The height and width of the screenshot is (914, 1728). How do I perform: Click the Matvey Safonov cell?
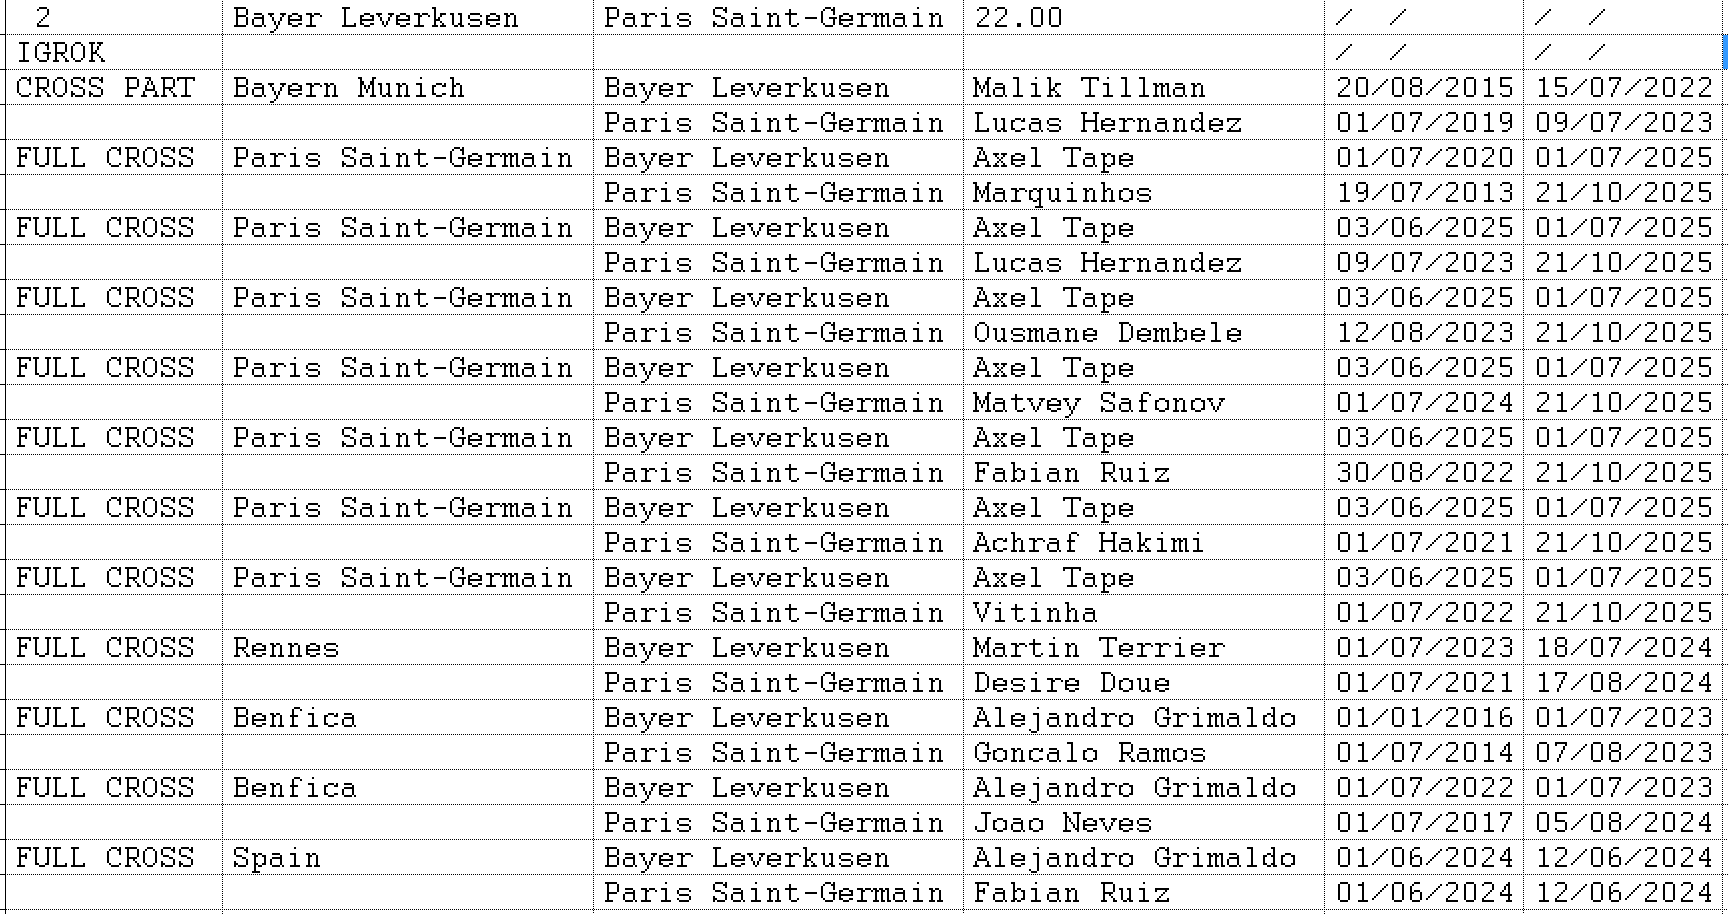pos(1144,402)
